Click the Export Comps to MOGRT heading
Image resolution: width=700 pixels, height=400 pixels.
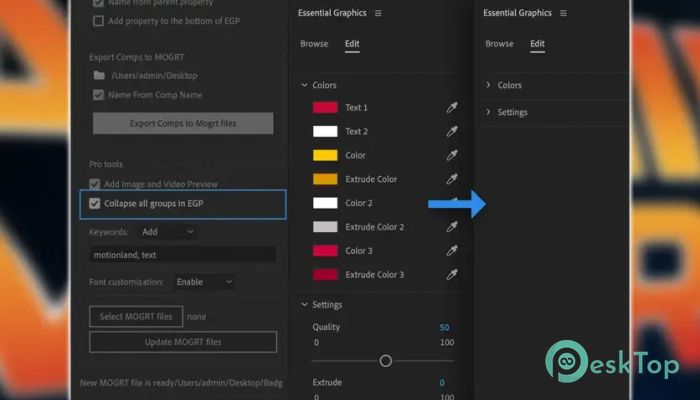(136, 57)
